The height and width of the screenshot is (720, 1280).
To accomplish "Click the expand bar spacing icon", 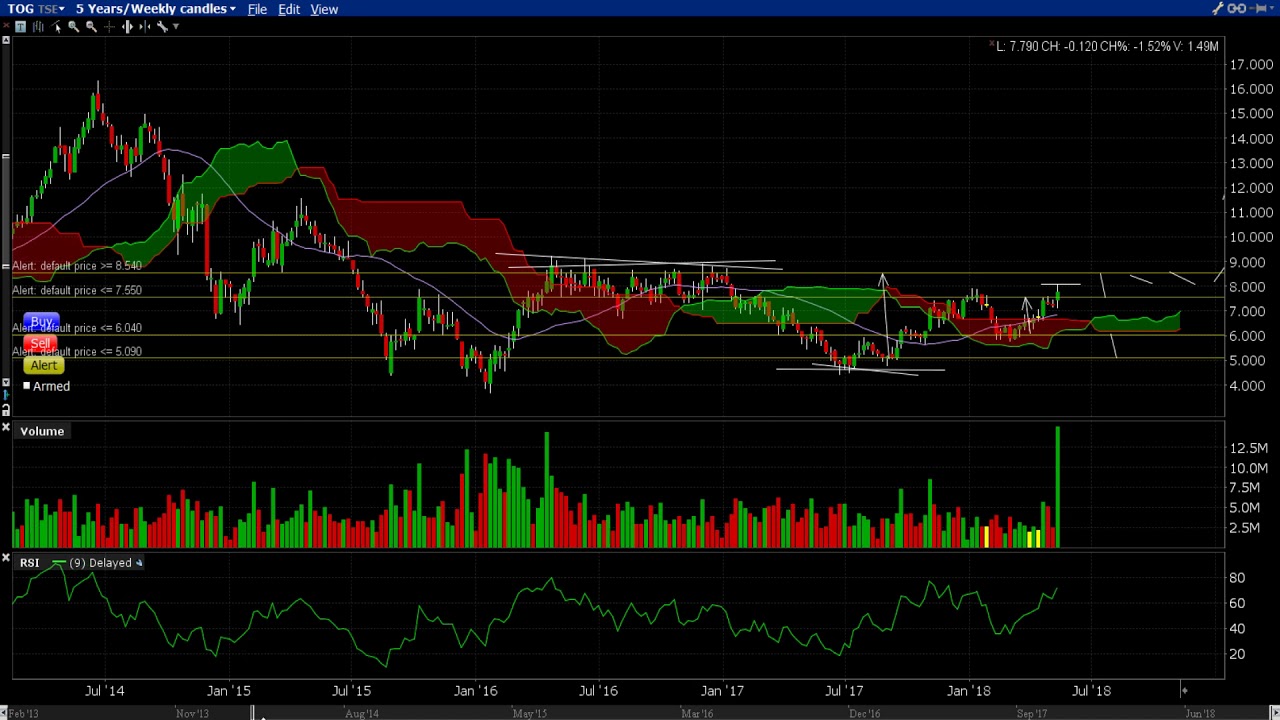I will tap(127, 27).
